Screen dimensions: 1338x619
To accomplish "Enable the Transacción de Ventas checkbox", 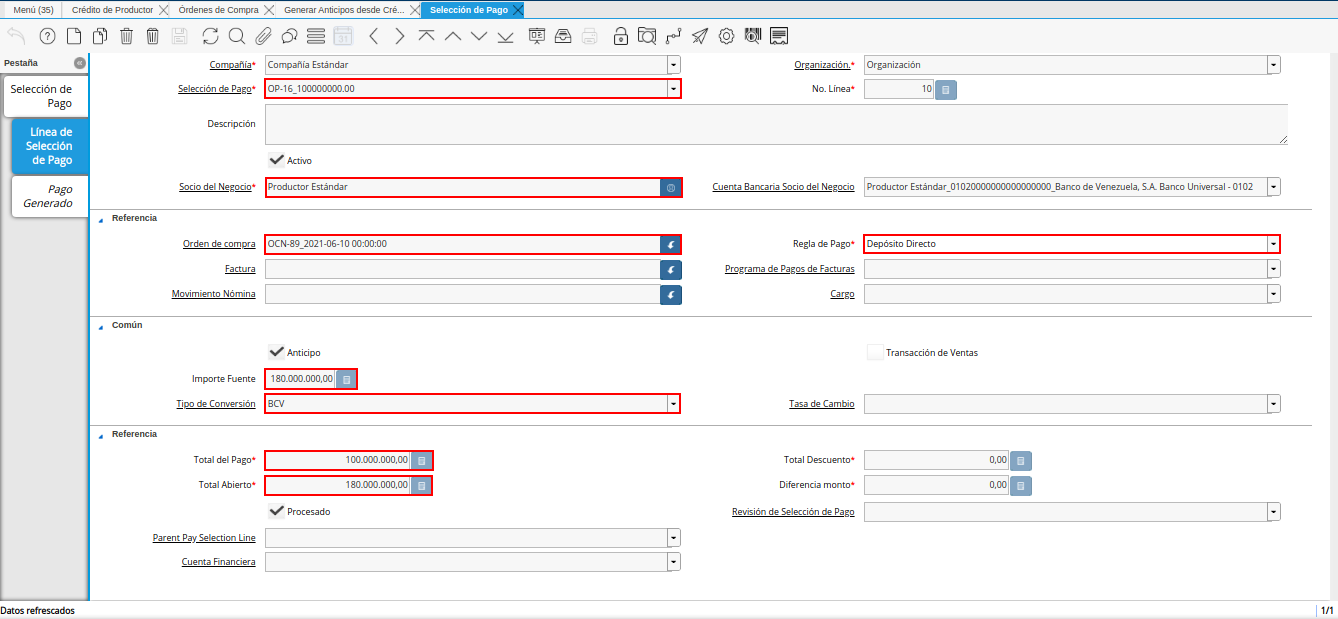I will (x=875, y=352).
